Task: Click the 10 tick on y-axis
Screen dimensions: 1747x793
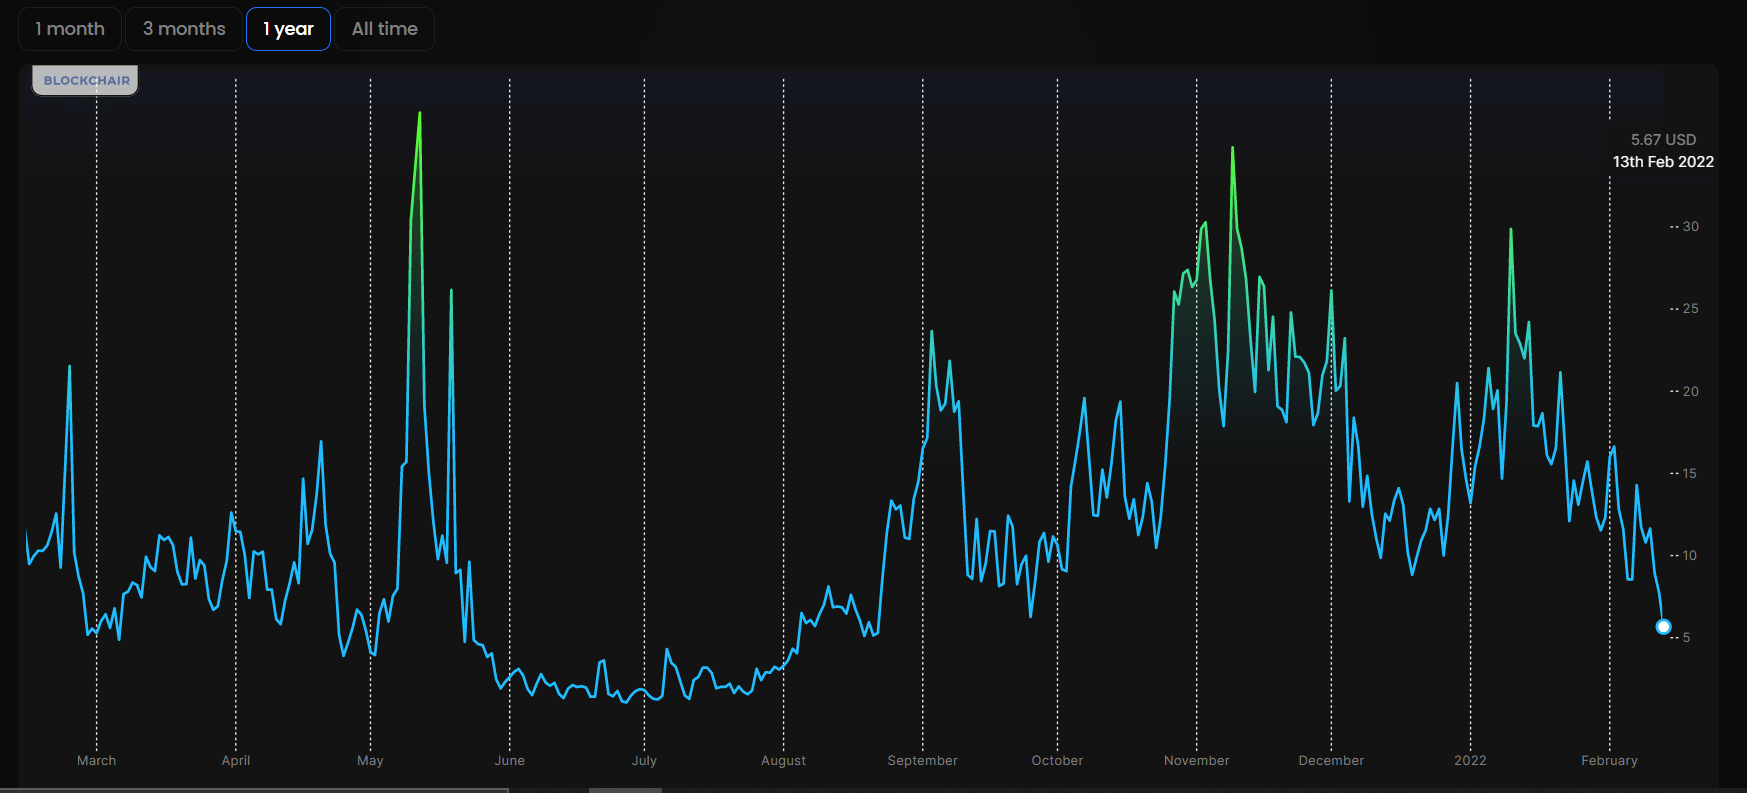Action: (x=1689, y=555)
